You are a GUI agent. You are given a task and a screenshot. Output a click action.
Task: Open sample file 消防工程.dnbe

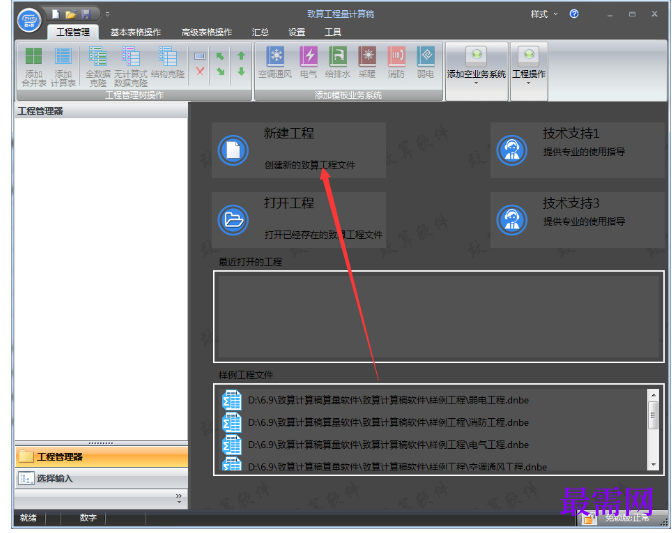coord(375,422)
